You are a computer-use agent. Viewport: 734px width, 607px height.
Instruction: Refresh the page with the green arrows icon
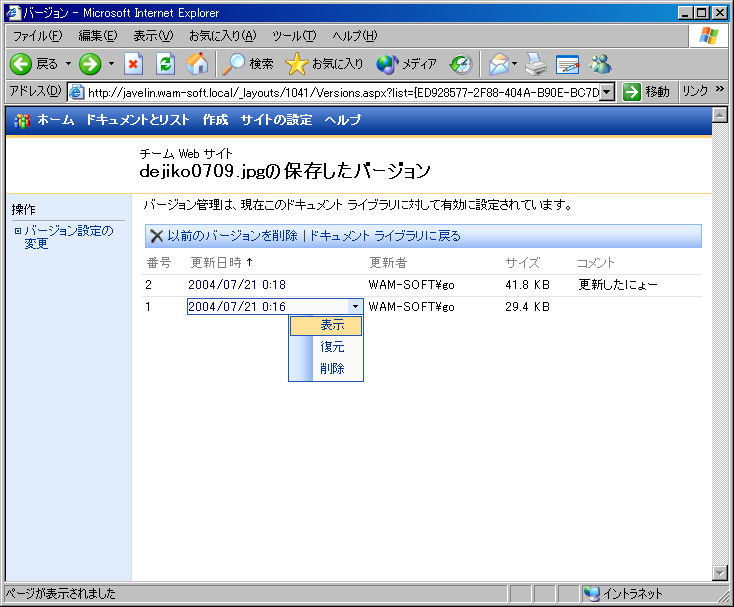coord(165,64)
